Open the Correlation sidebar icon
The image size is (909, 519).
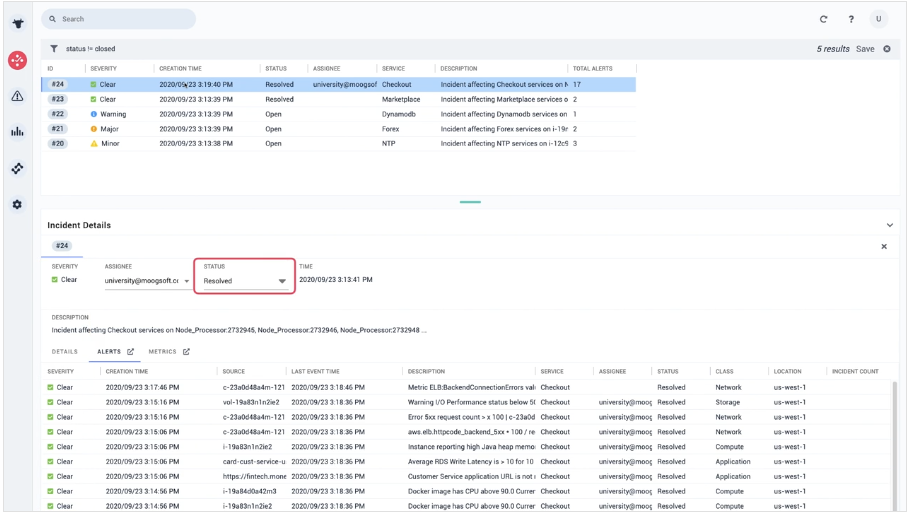[17, 168]
